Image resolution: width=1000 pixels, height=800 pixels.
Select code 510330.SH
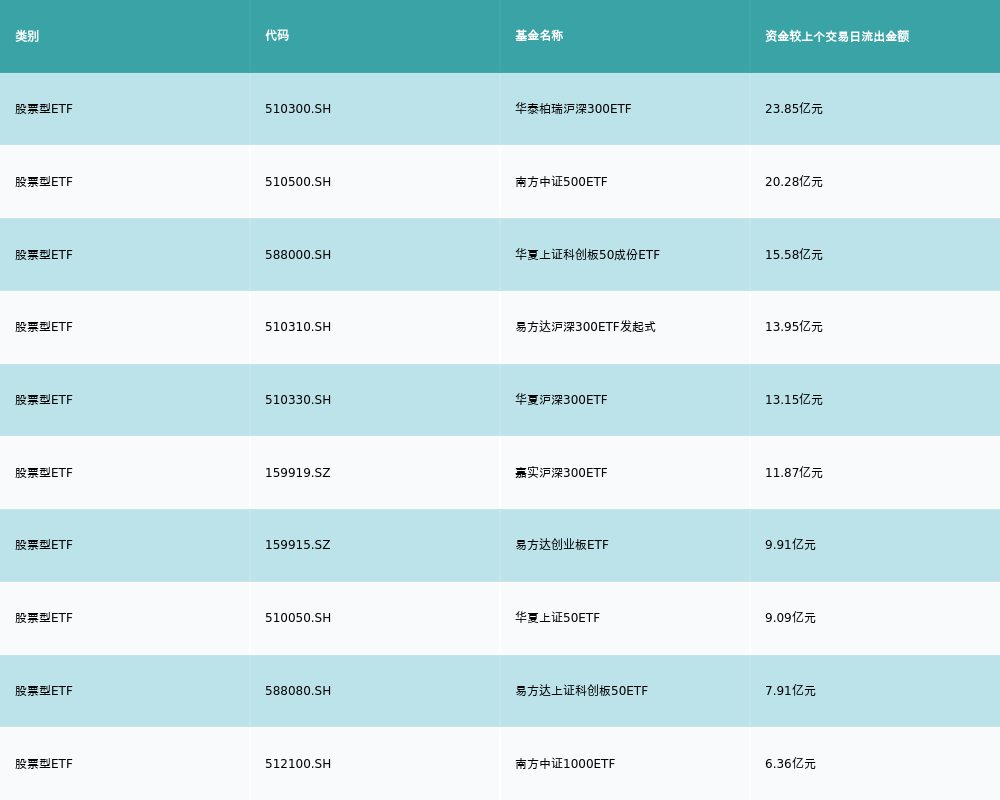298,400
